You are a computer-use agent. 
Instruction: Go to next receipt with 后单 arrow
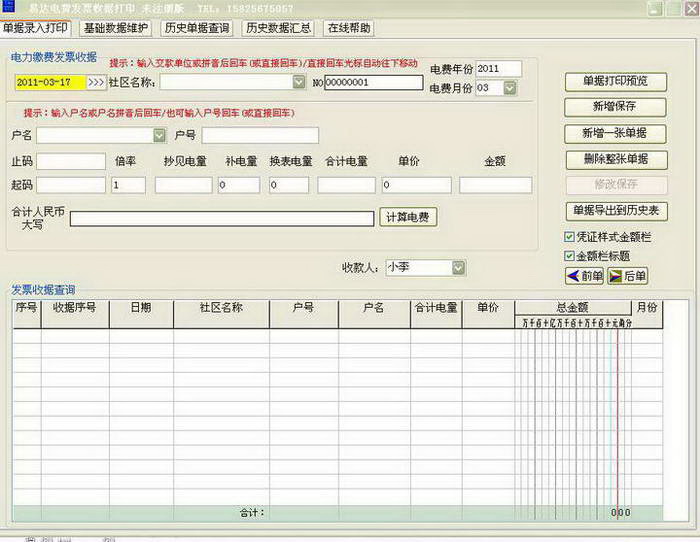(x=628, y=276)
